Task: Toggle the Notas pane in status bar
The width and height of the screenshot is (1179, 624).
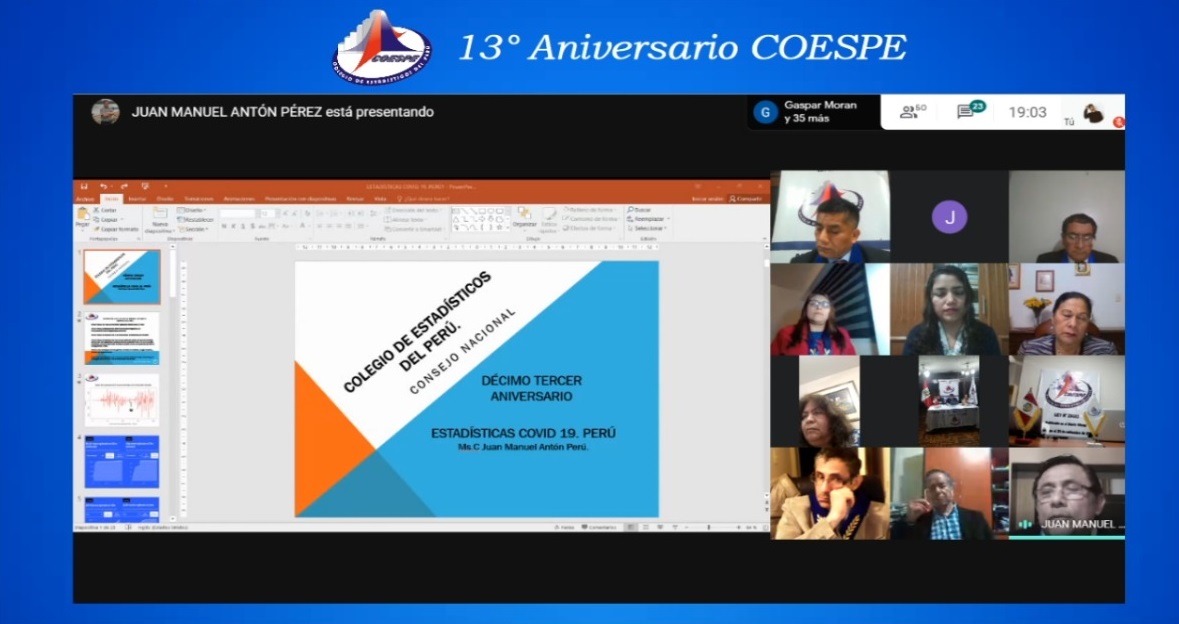Action: (x=565, y=527)
